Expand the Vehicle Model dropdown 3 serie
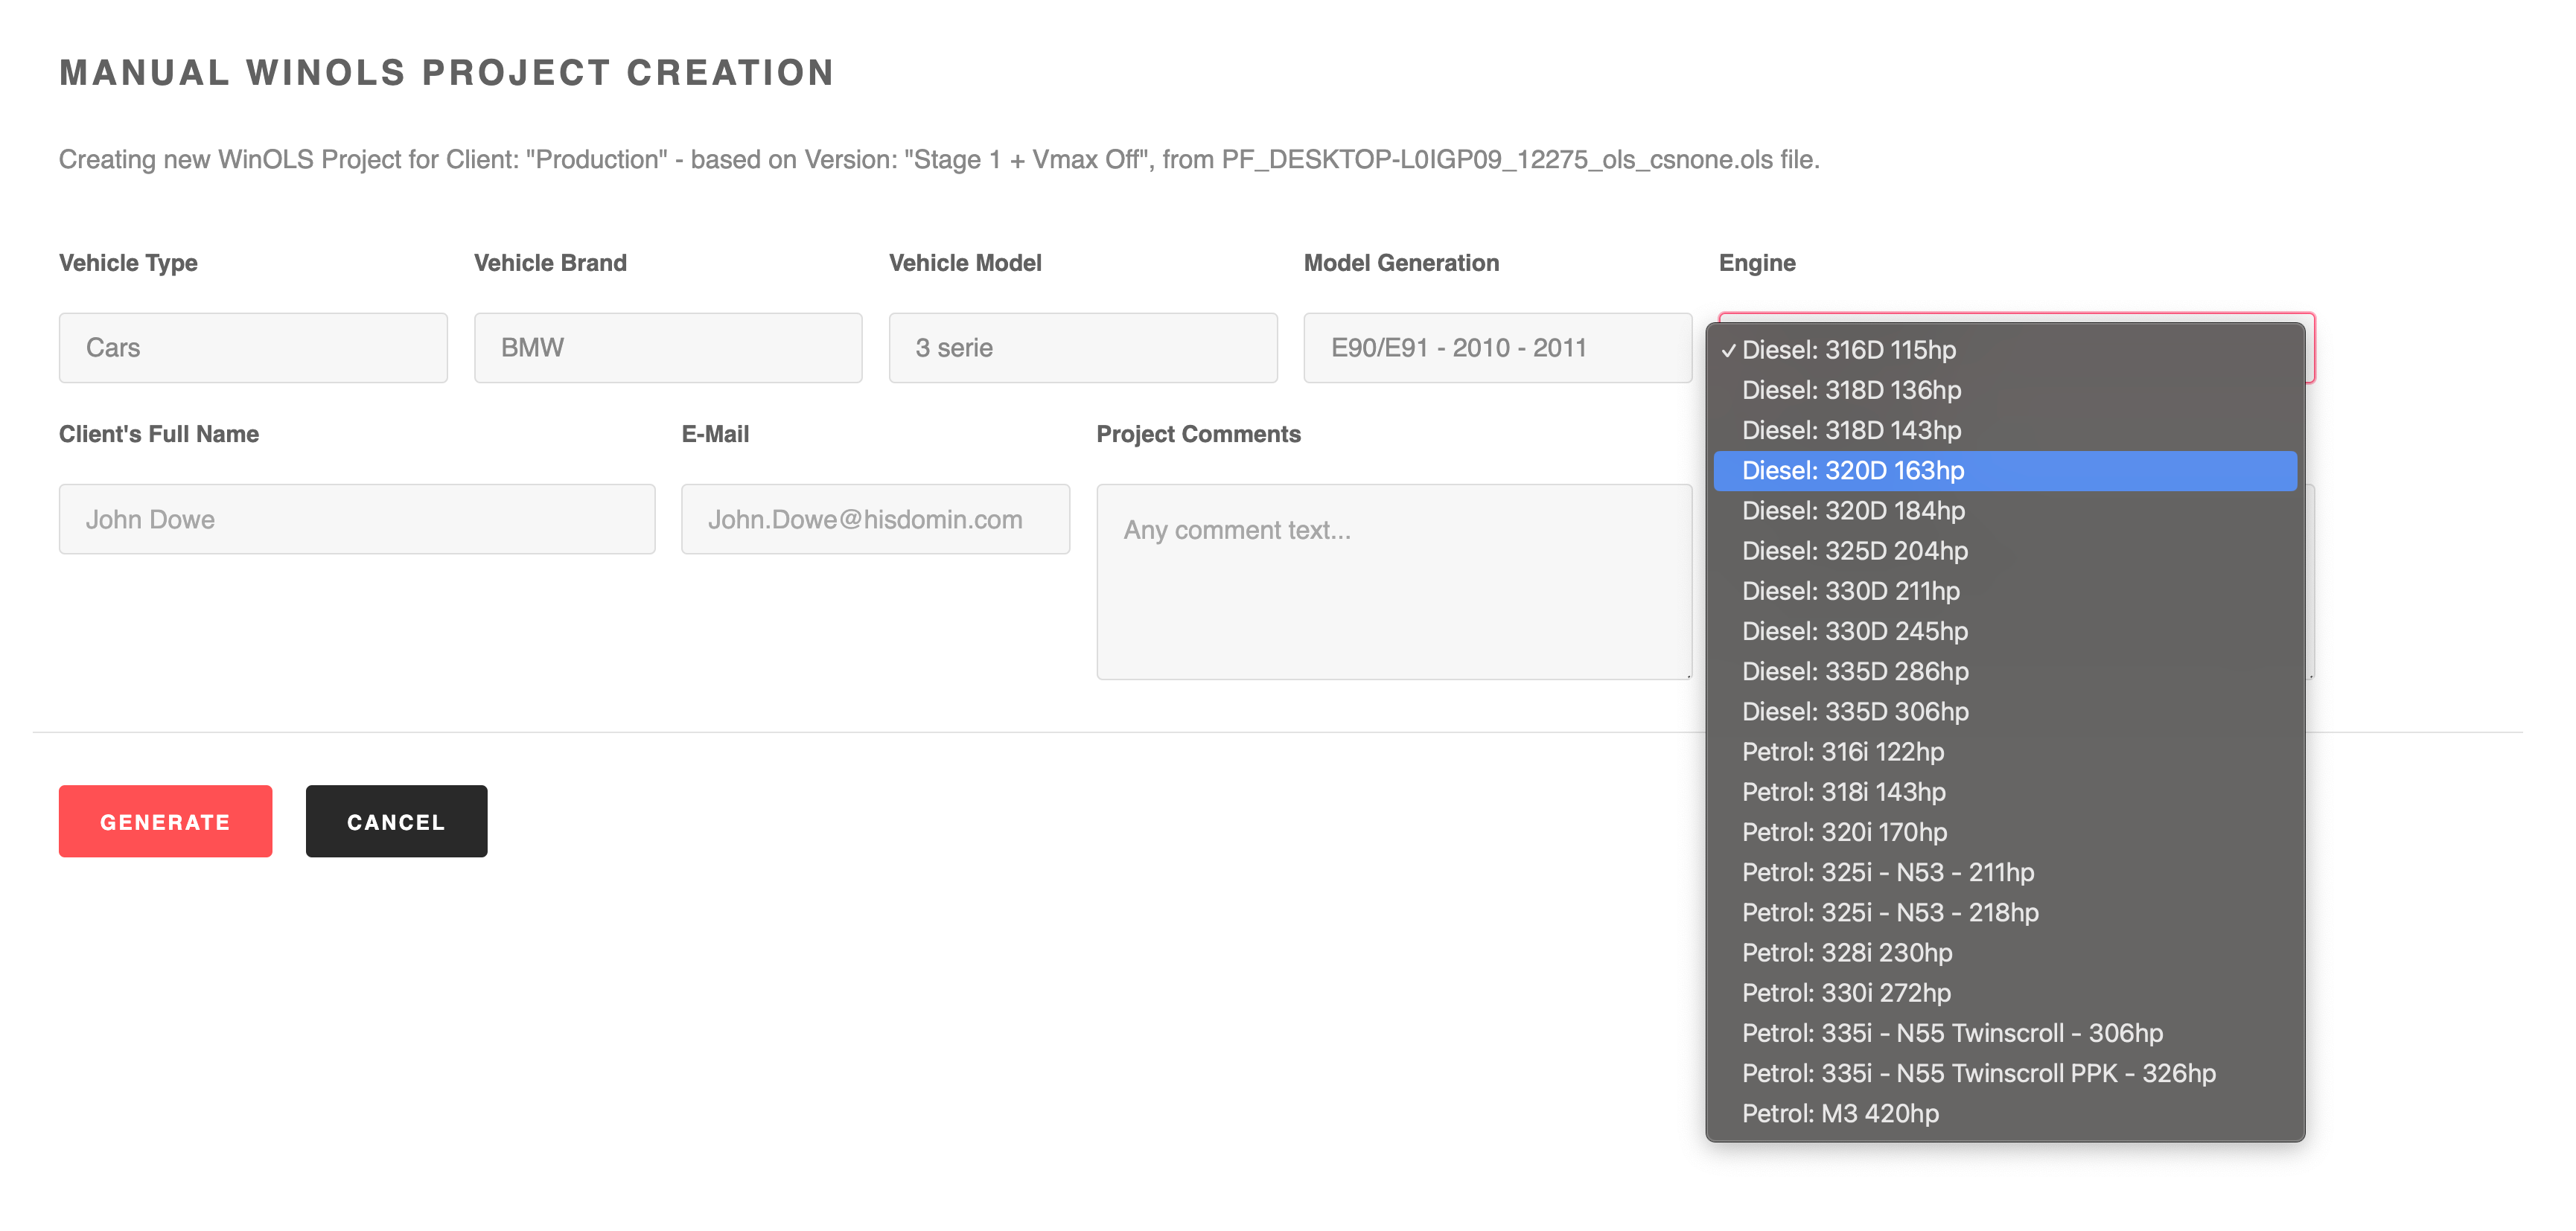The height and width of the screenshot is (1231, 2576). click(x=1083, y=348)
